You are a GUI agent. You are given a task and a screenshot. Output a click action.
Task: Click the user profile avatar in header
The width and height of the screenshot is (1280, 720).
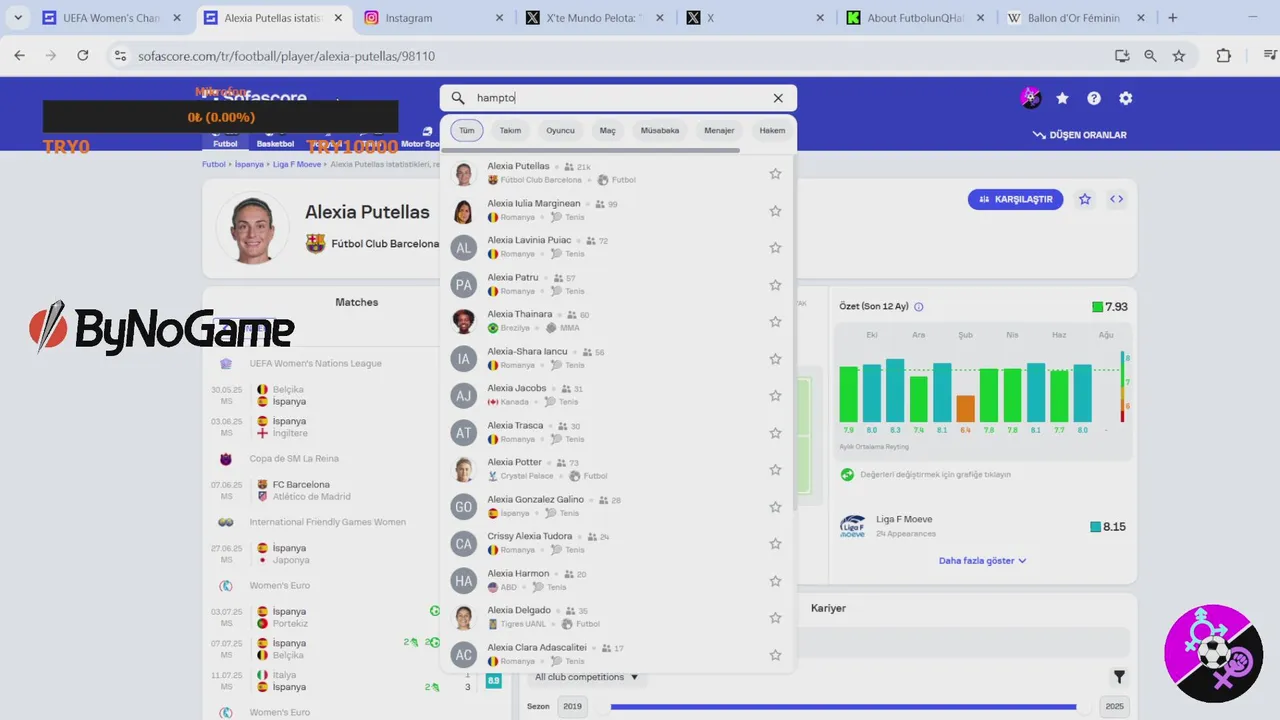(x=1030, y=98)
